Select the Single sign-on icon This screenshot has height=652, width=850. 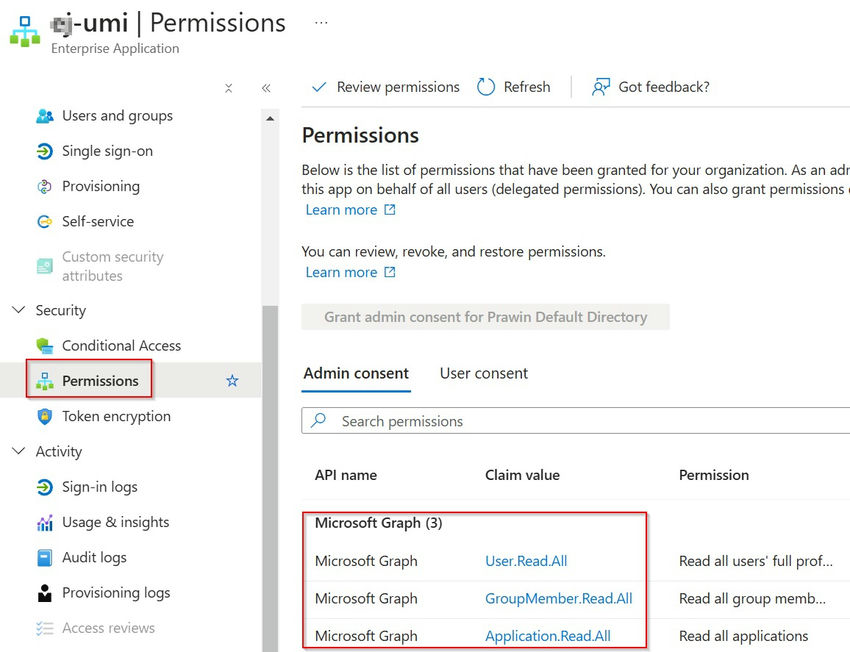pyautogui.click(x=45, y=151)
